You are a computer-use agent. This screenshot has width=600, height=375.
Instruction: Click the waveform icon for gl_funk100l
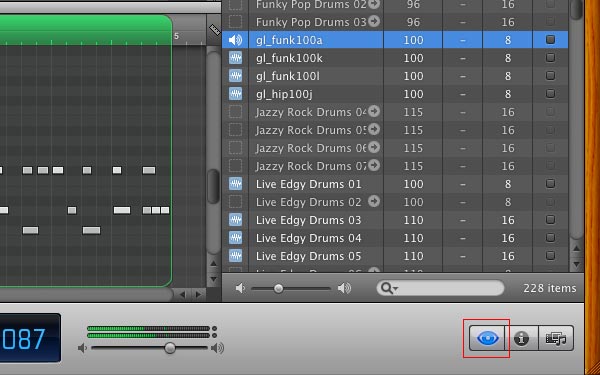coord(235,76)
